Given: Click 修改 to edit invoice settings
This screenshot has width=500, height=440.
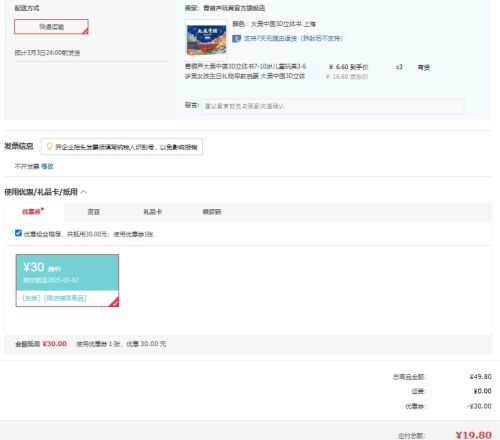Looking at the screenshot, I should (47, 166).
